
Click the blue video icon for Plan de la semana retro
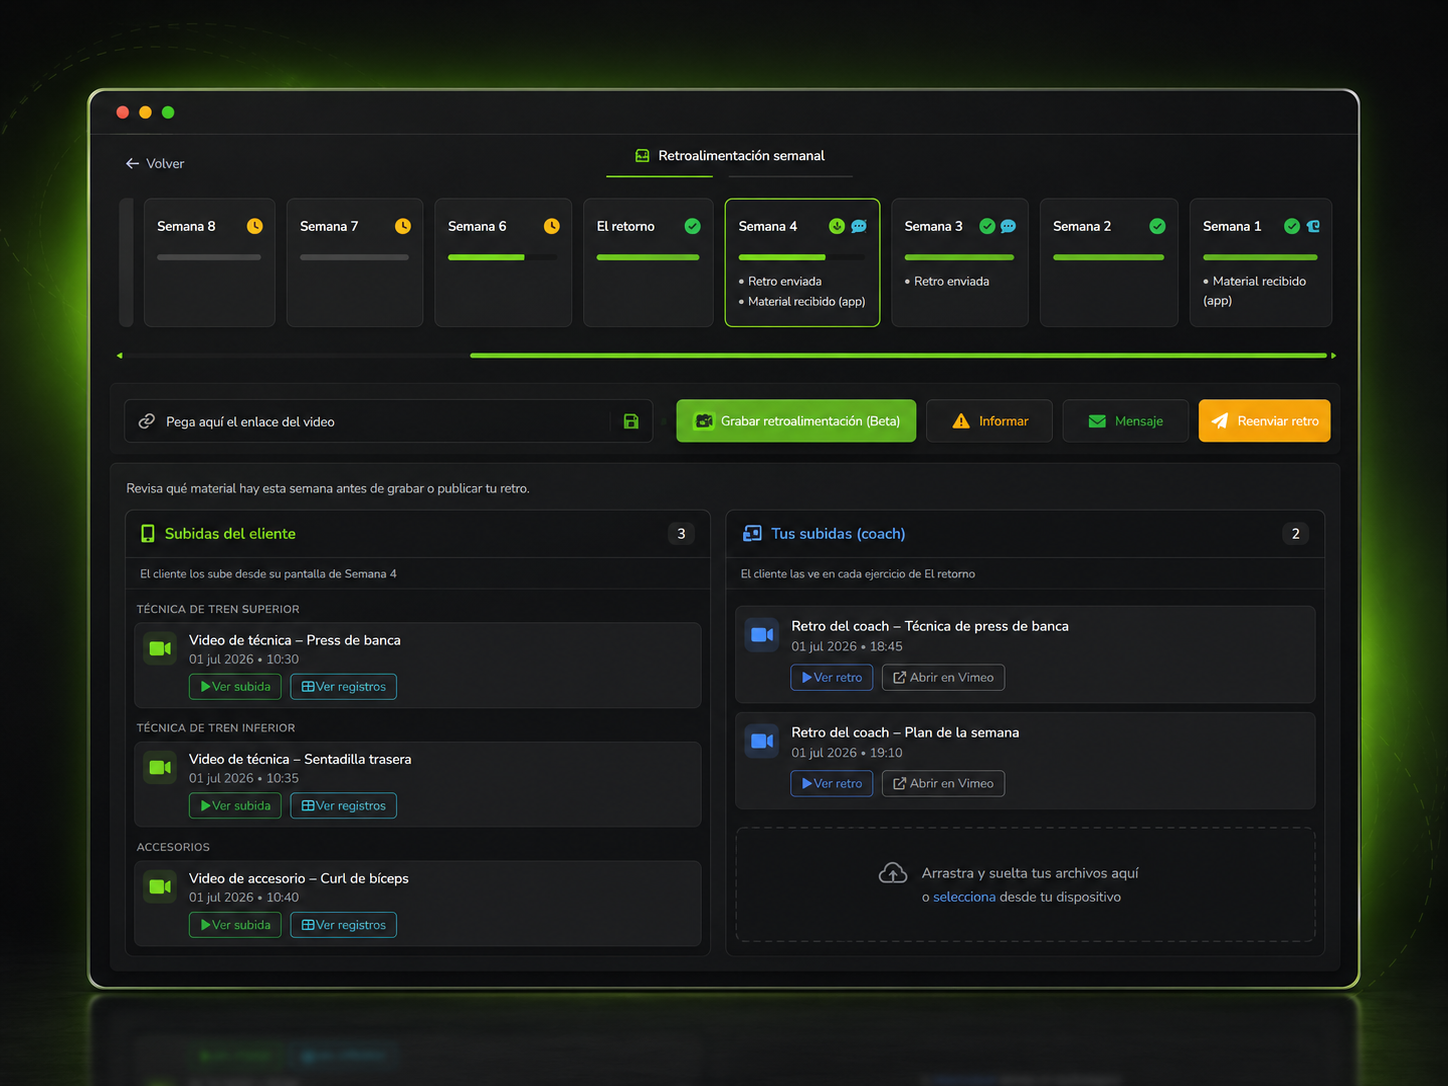pyautogui.click(x=762, y=741)
